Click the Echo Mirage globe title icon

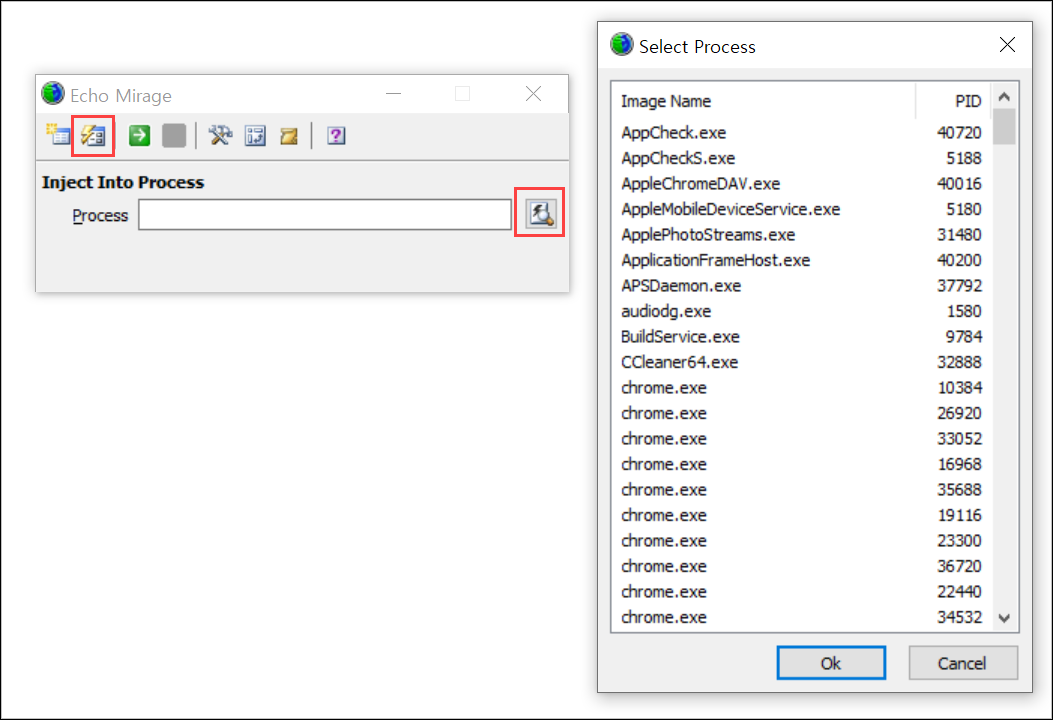point(52,94)
